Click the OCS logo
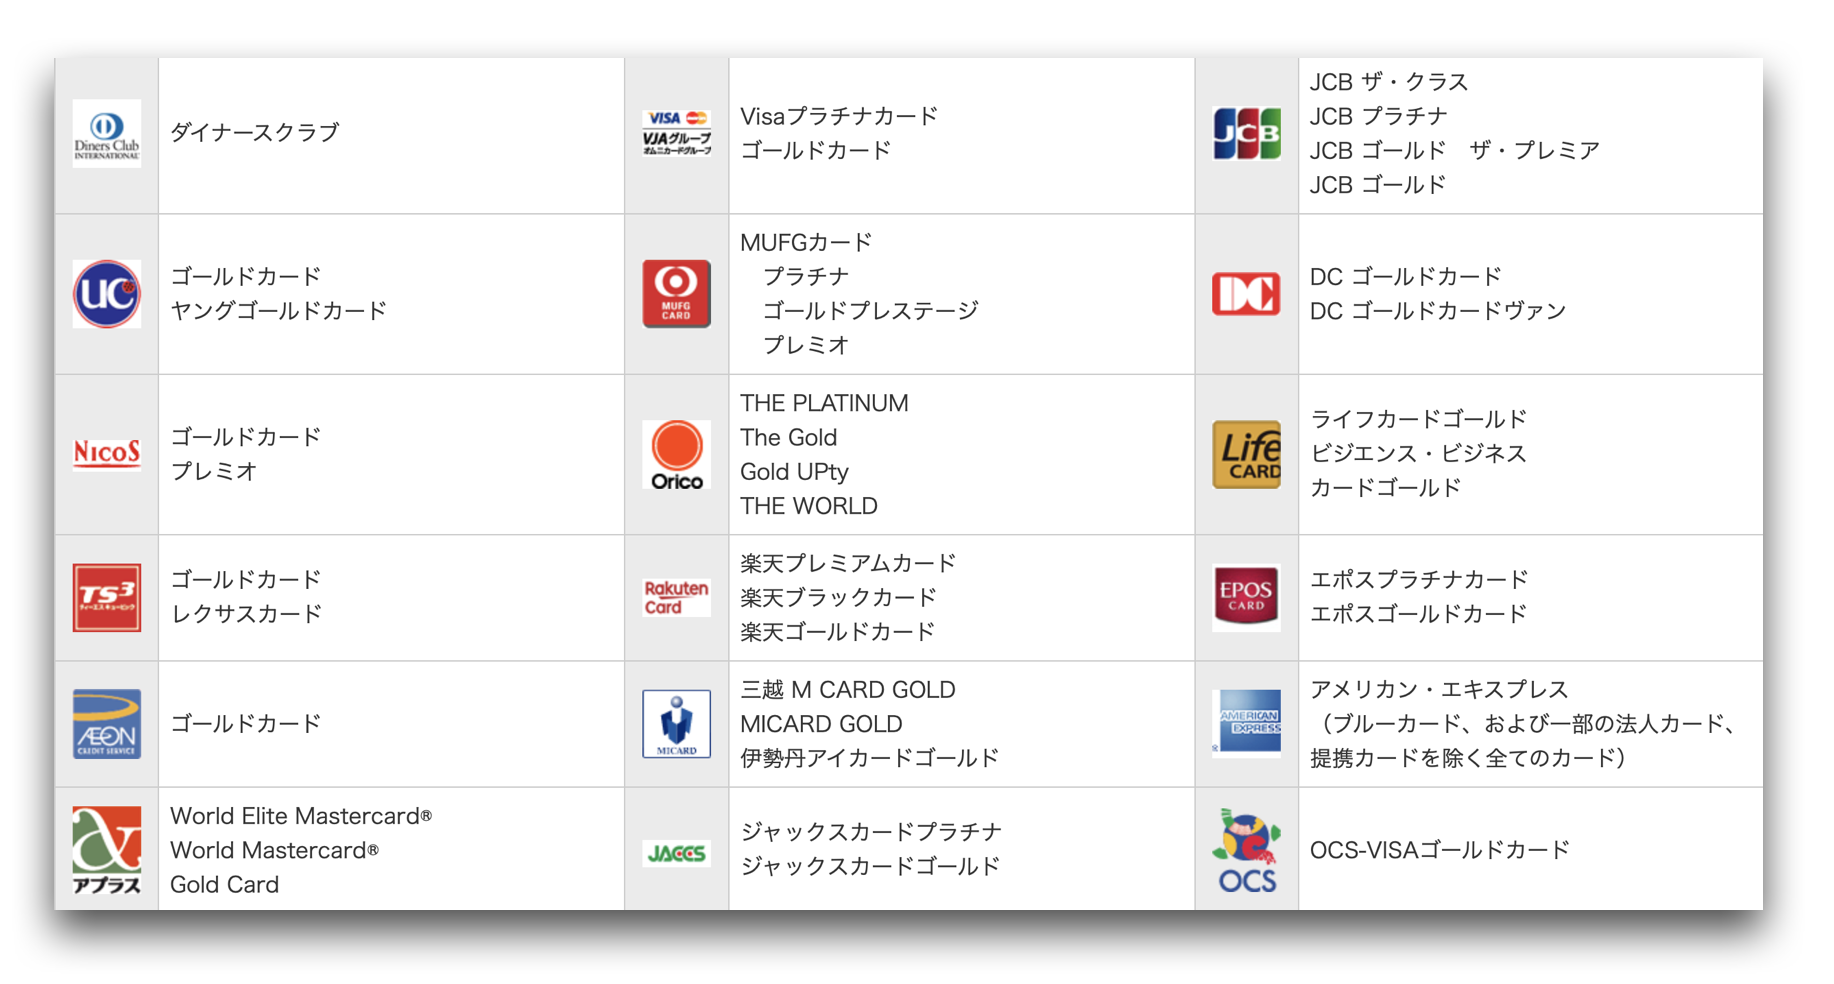The height and width of the screenshot is (984, 1834). point(1247,851)
